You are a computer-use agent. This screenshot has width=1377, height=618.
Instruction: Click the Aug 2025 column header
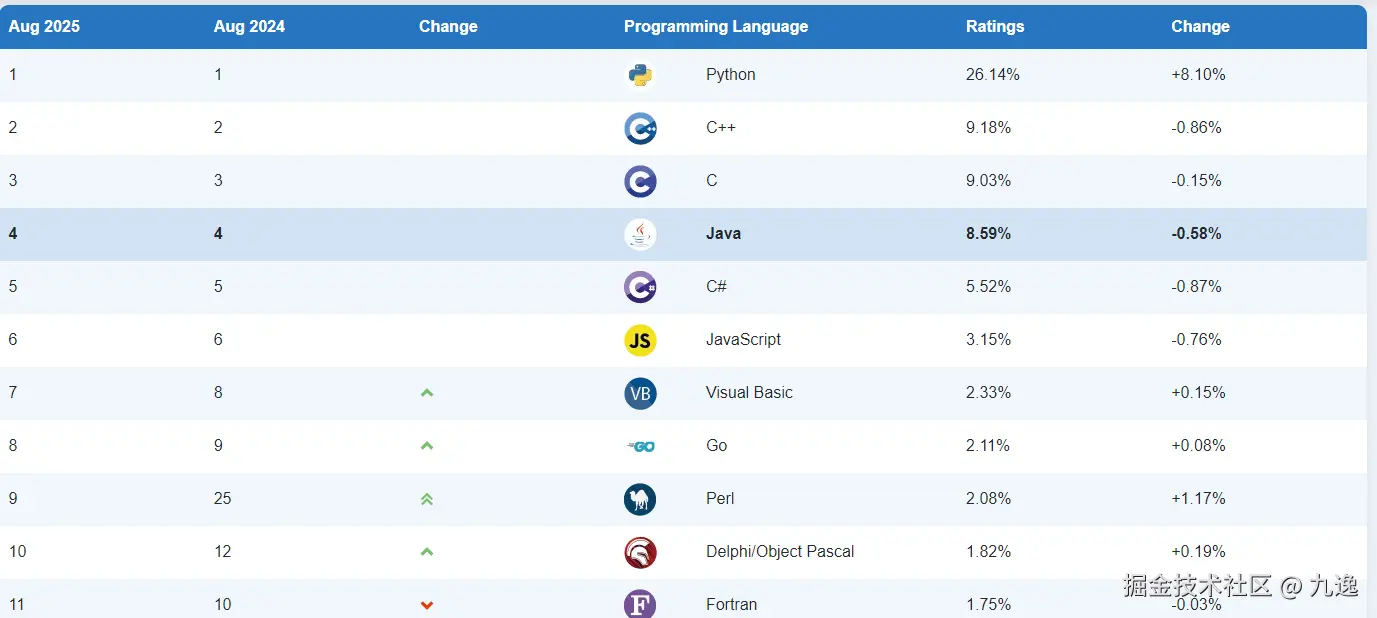[x=44, y=27]
